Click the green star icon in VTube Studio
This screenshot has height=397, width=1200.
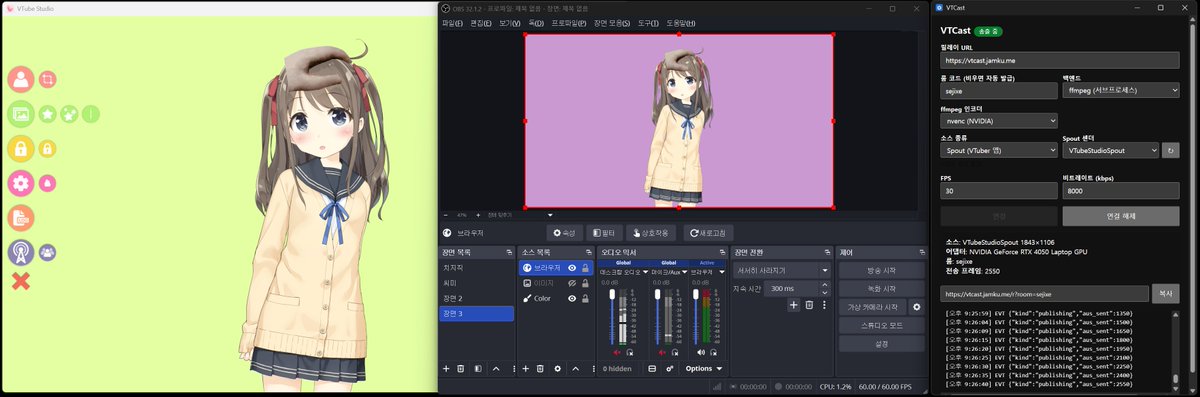pos(47,114)
